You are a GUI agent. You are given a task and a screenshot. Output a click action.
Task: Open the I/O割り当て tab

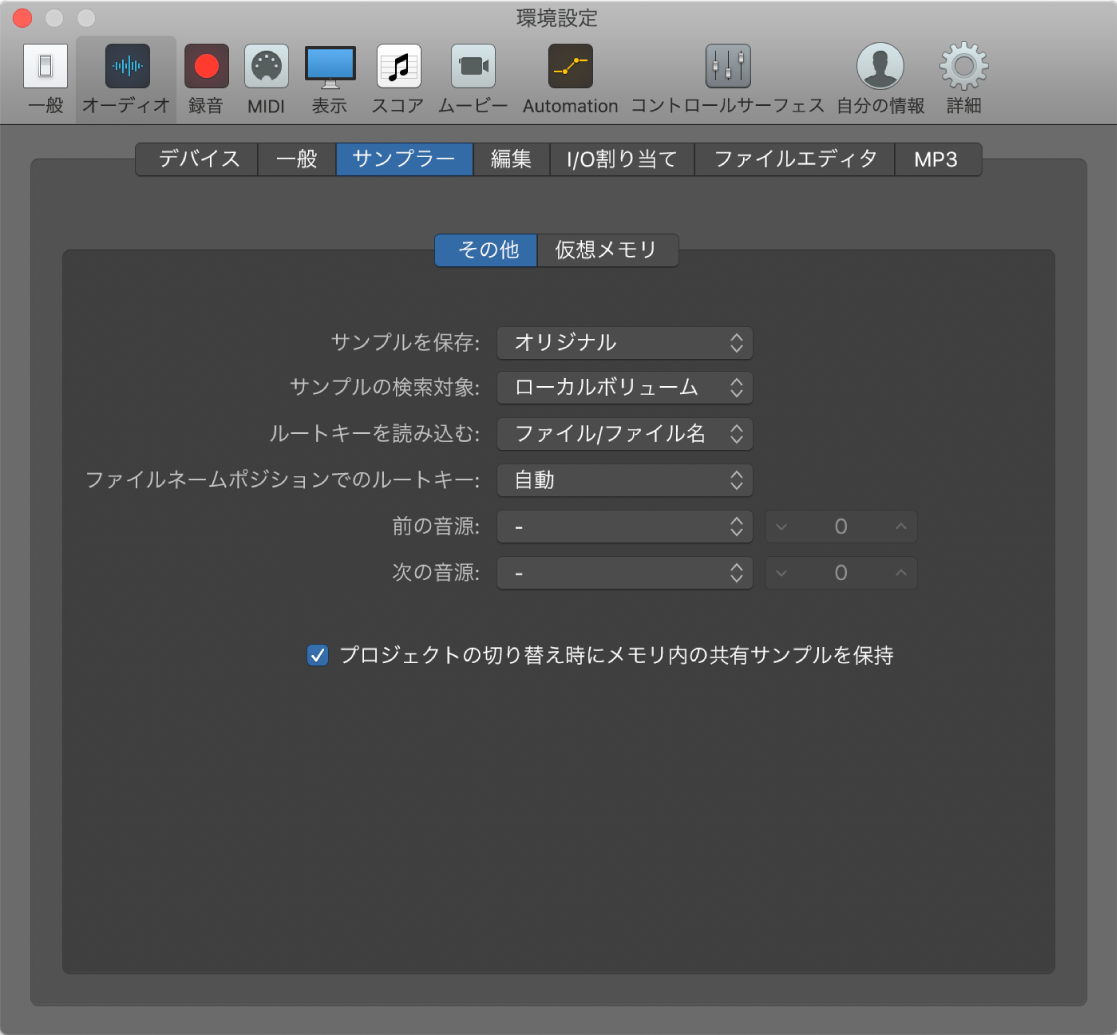pos(621,159)
